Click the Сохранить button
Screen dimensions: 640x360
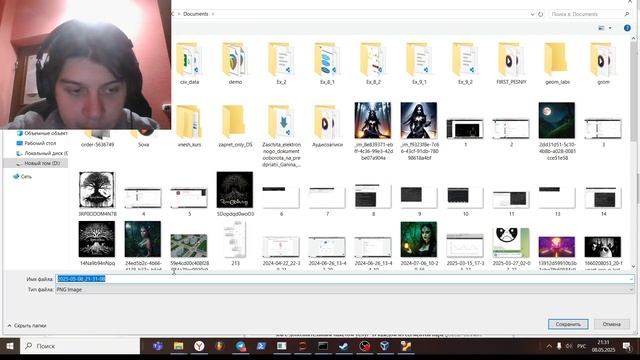pyautogui.click(x=568, y=324)
